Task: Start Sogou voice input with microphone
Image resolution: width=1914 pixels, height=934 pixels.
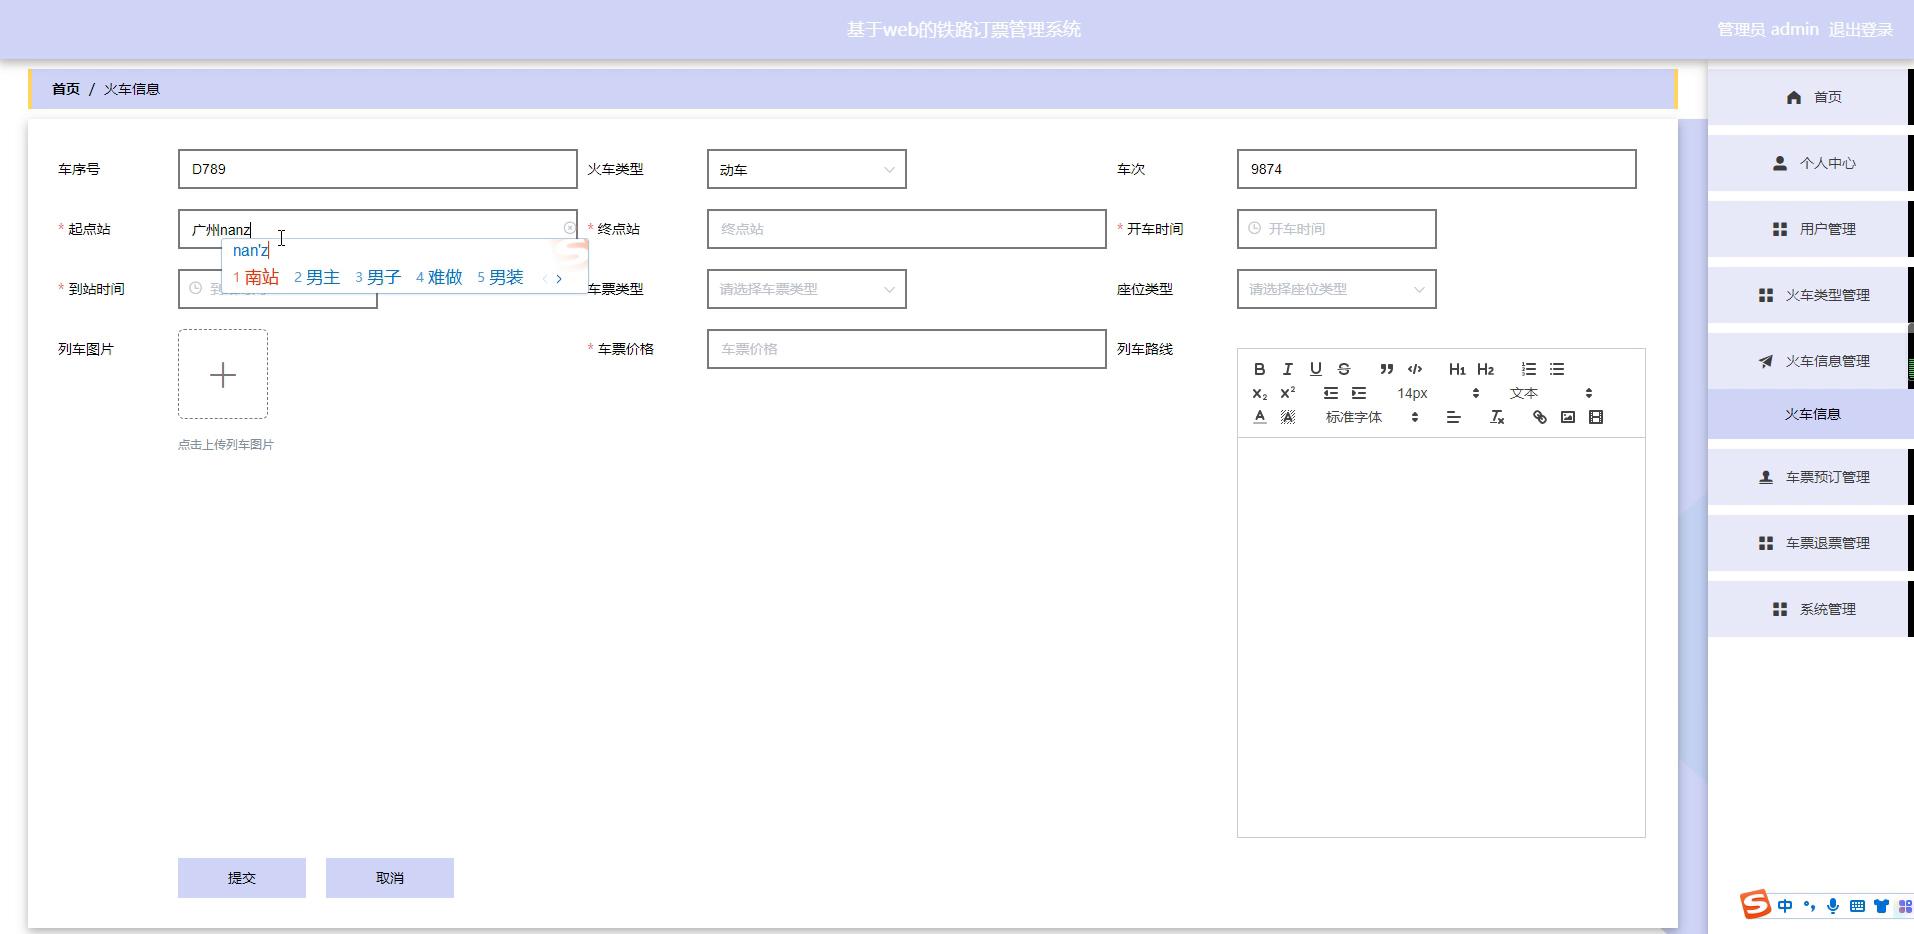Action: tap(1833, 906)
